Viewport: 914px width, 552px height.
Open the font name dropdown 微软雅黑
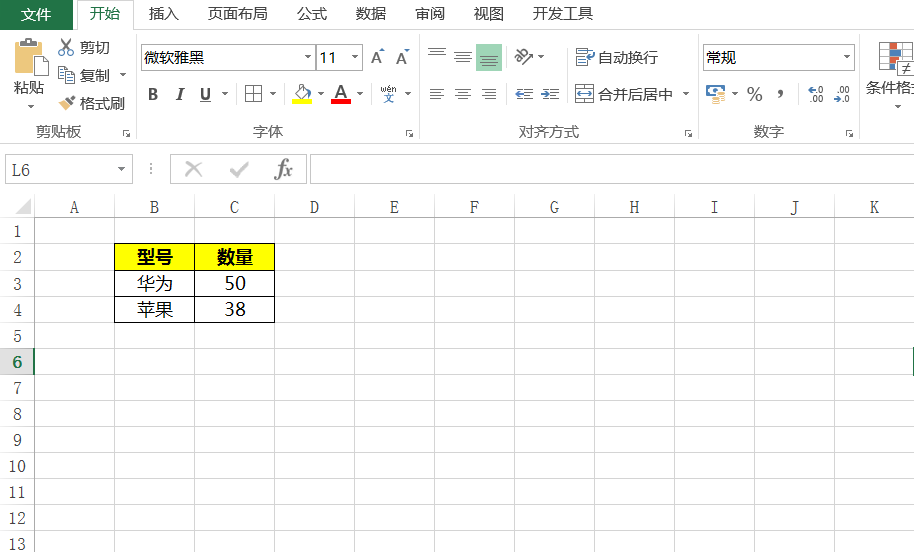pyautogui.click(x=308, y=57)
